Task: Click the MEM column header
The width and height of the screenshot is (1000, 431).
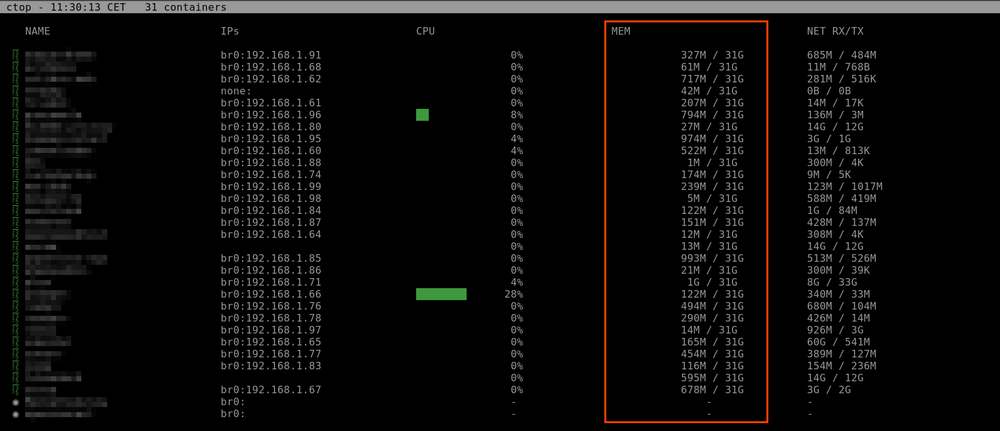Action: point(621,31)
